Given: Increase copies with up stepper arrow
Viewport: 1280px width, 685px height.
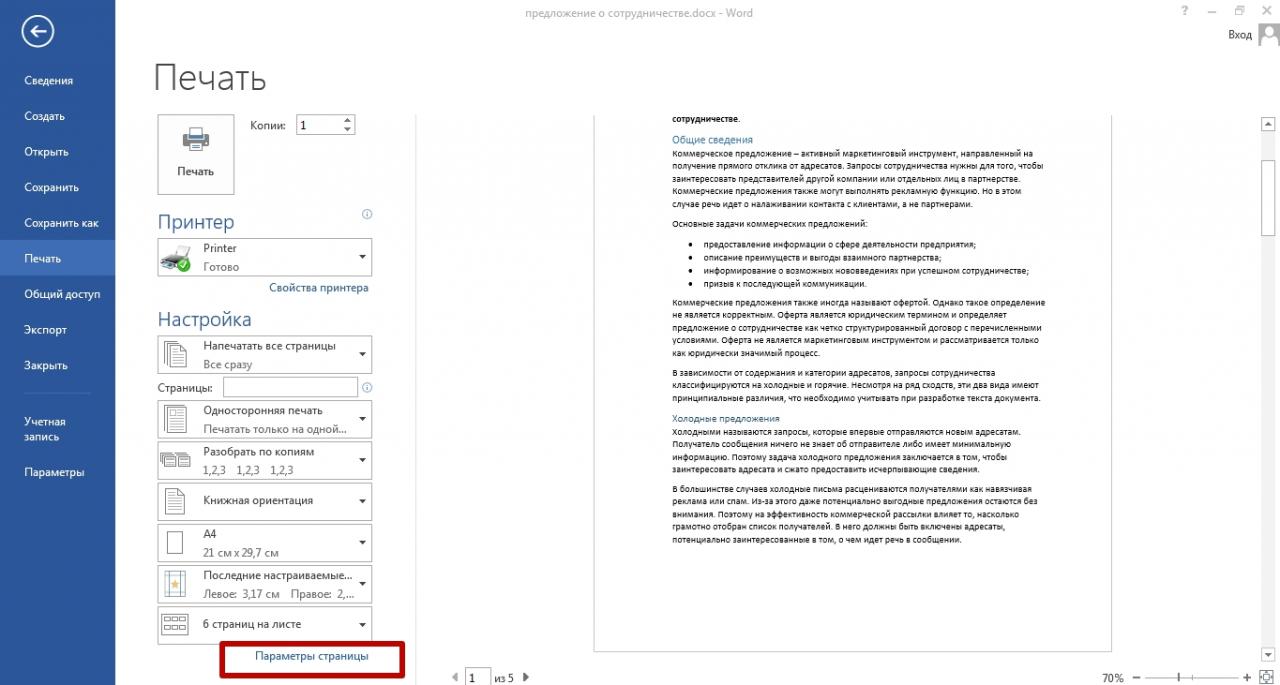Looking at the screenshot, I should pos(347,120).
